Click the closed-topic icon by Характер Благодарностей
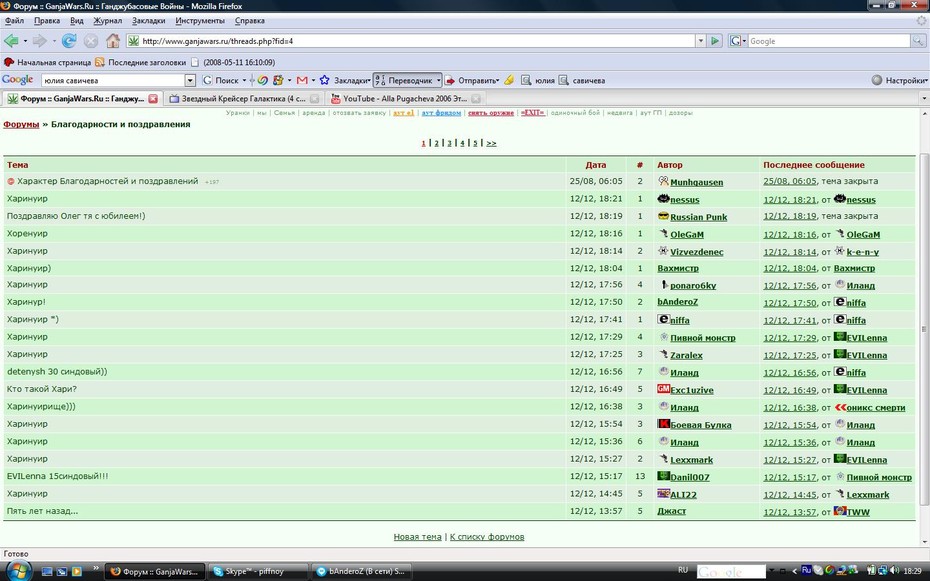The image size is (930, 581). tap(11, 181)
